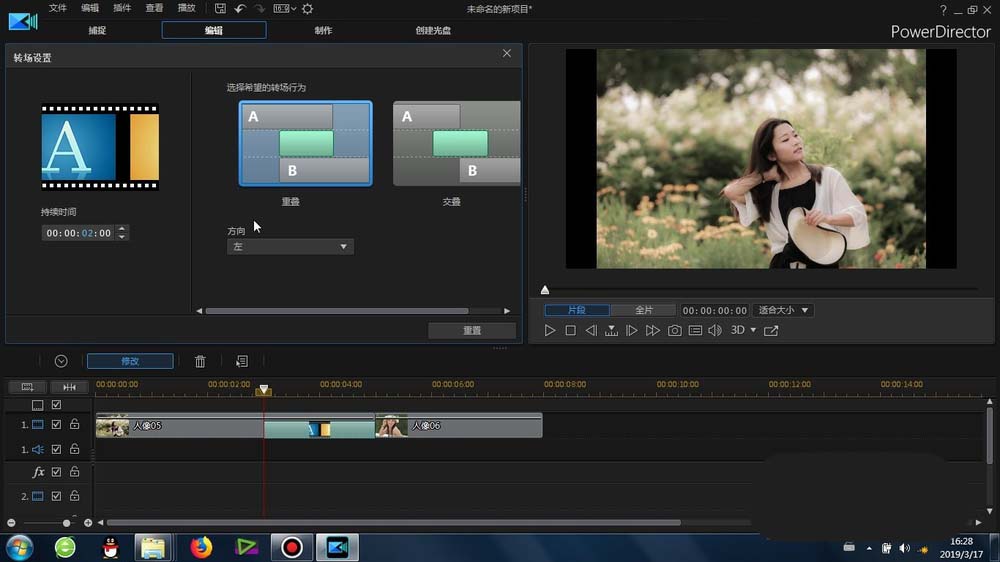The width and height of the screenshot is (1000, 562).
Task: Lock audio track 1
Action: click(x=75, y=449)
